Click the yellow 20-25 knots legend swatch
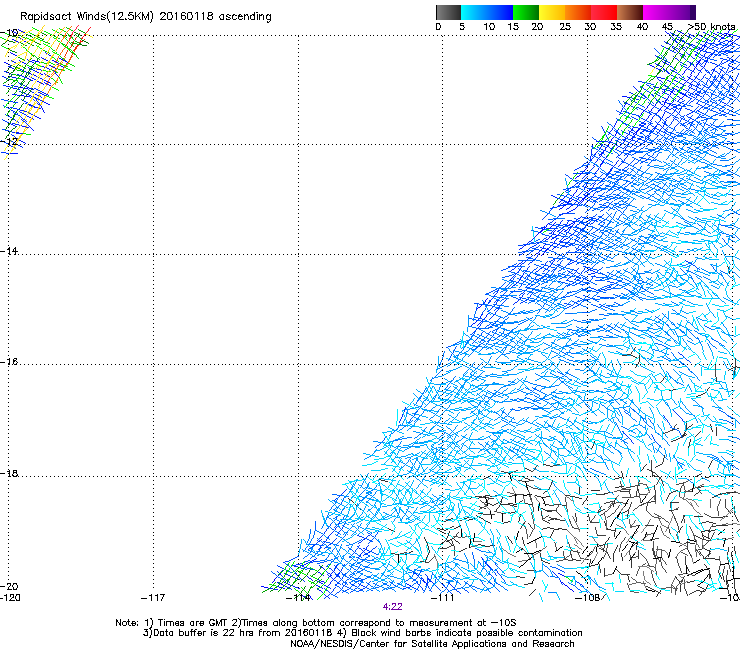Screen dimensions: 740x650 point(552,12)
